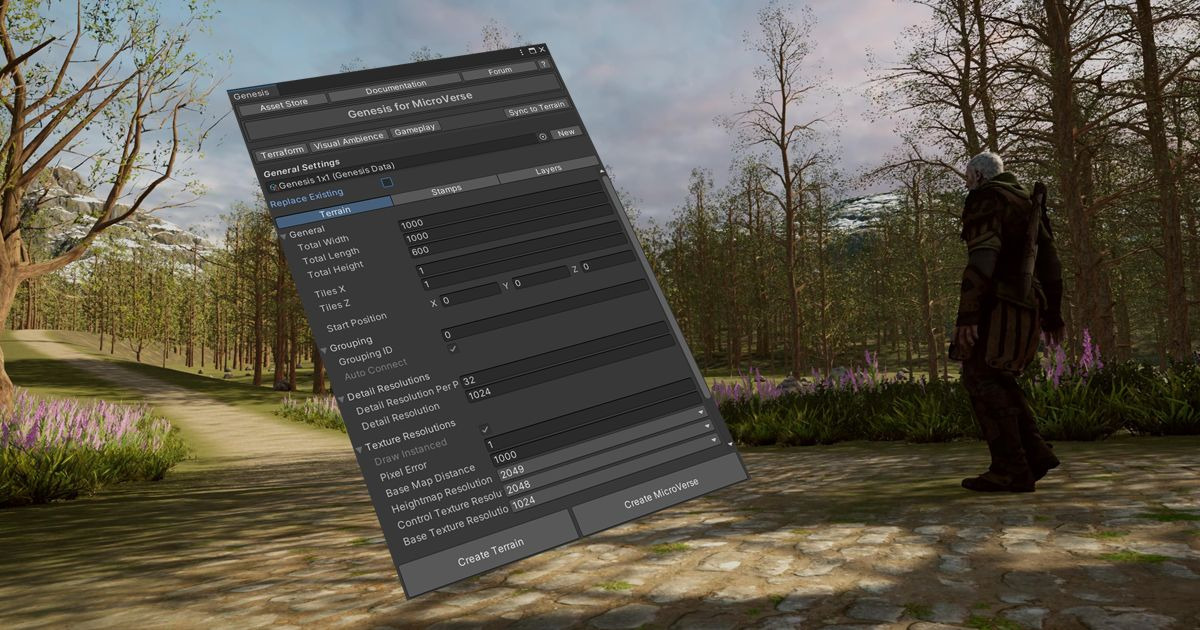Open the Gameplay tab
This screenshot has width=1200, height=630.
pos(413,128)
